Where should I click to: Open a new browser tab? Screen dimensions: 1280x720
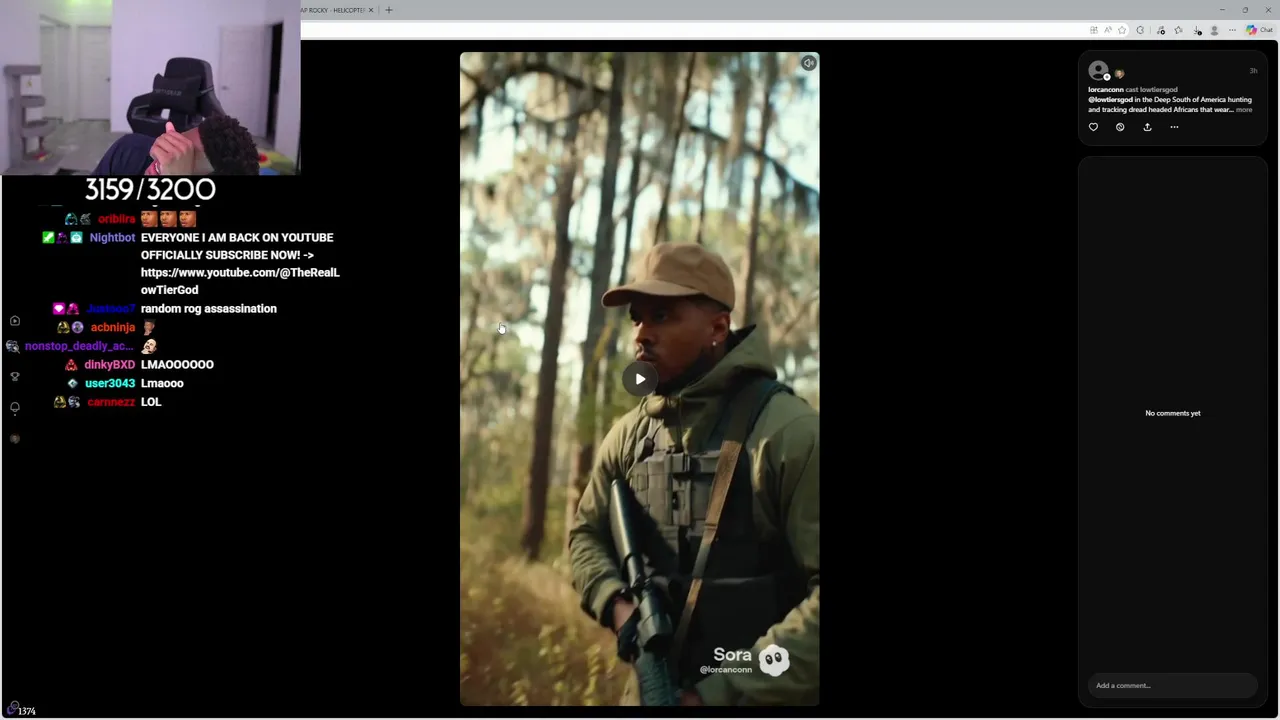389,10
